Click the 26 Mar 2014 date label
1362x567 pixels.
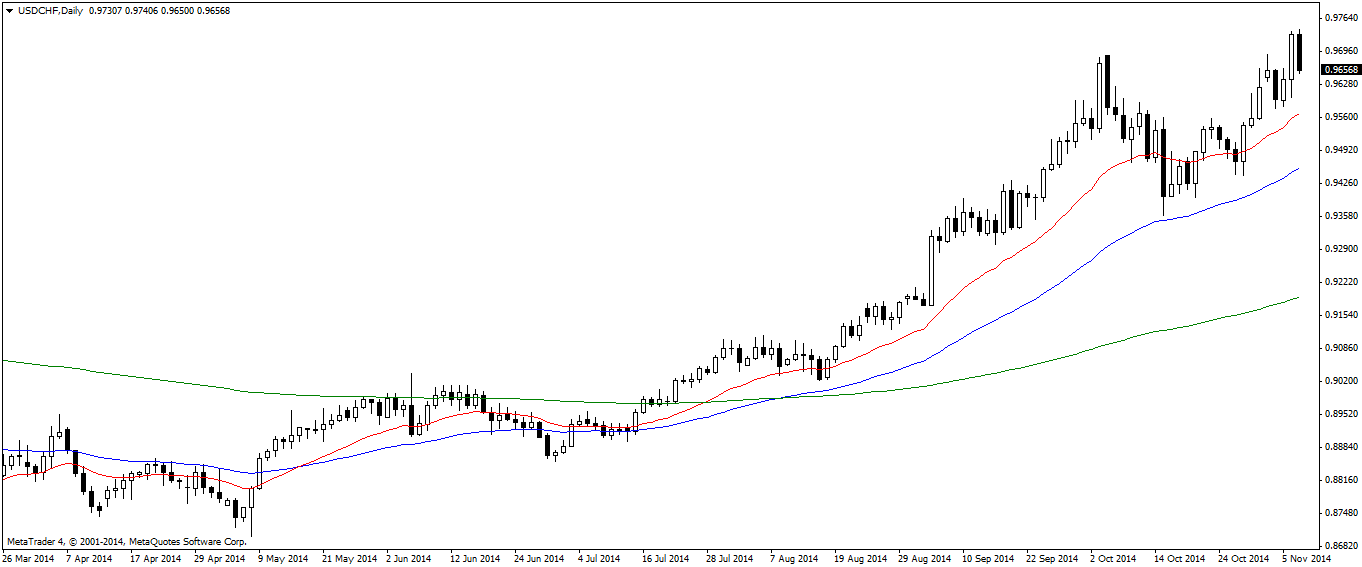tap(29, 558)
